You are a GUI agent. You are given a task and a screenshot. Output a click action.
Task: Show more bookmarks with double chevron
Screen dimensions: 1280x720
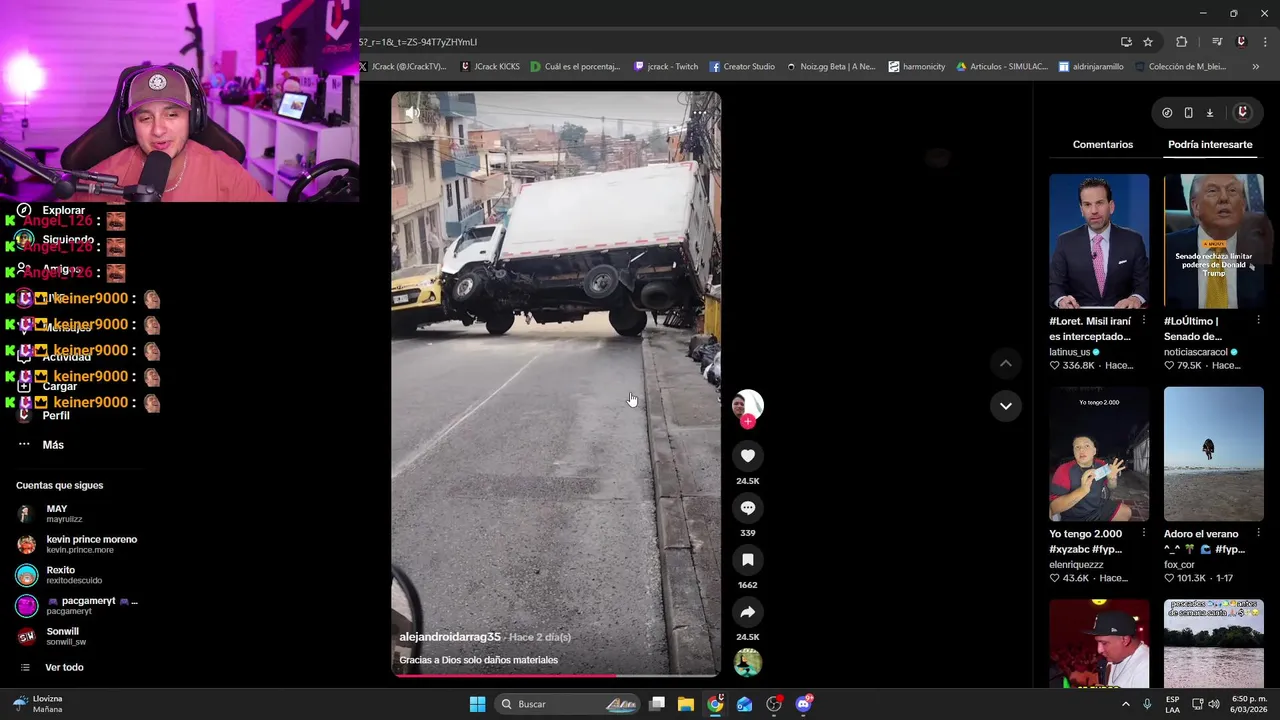pos(1256,67)
